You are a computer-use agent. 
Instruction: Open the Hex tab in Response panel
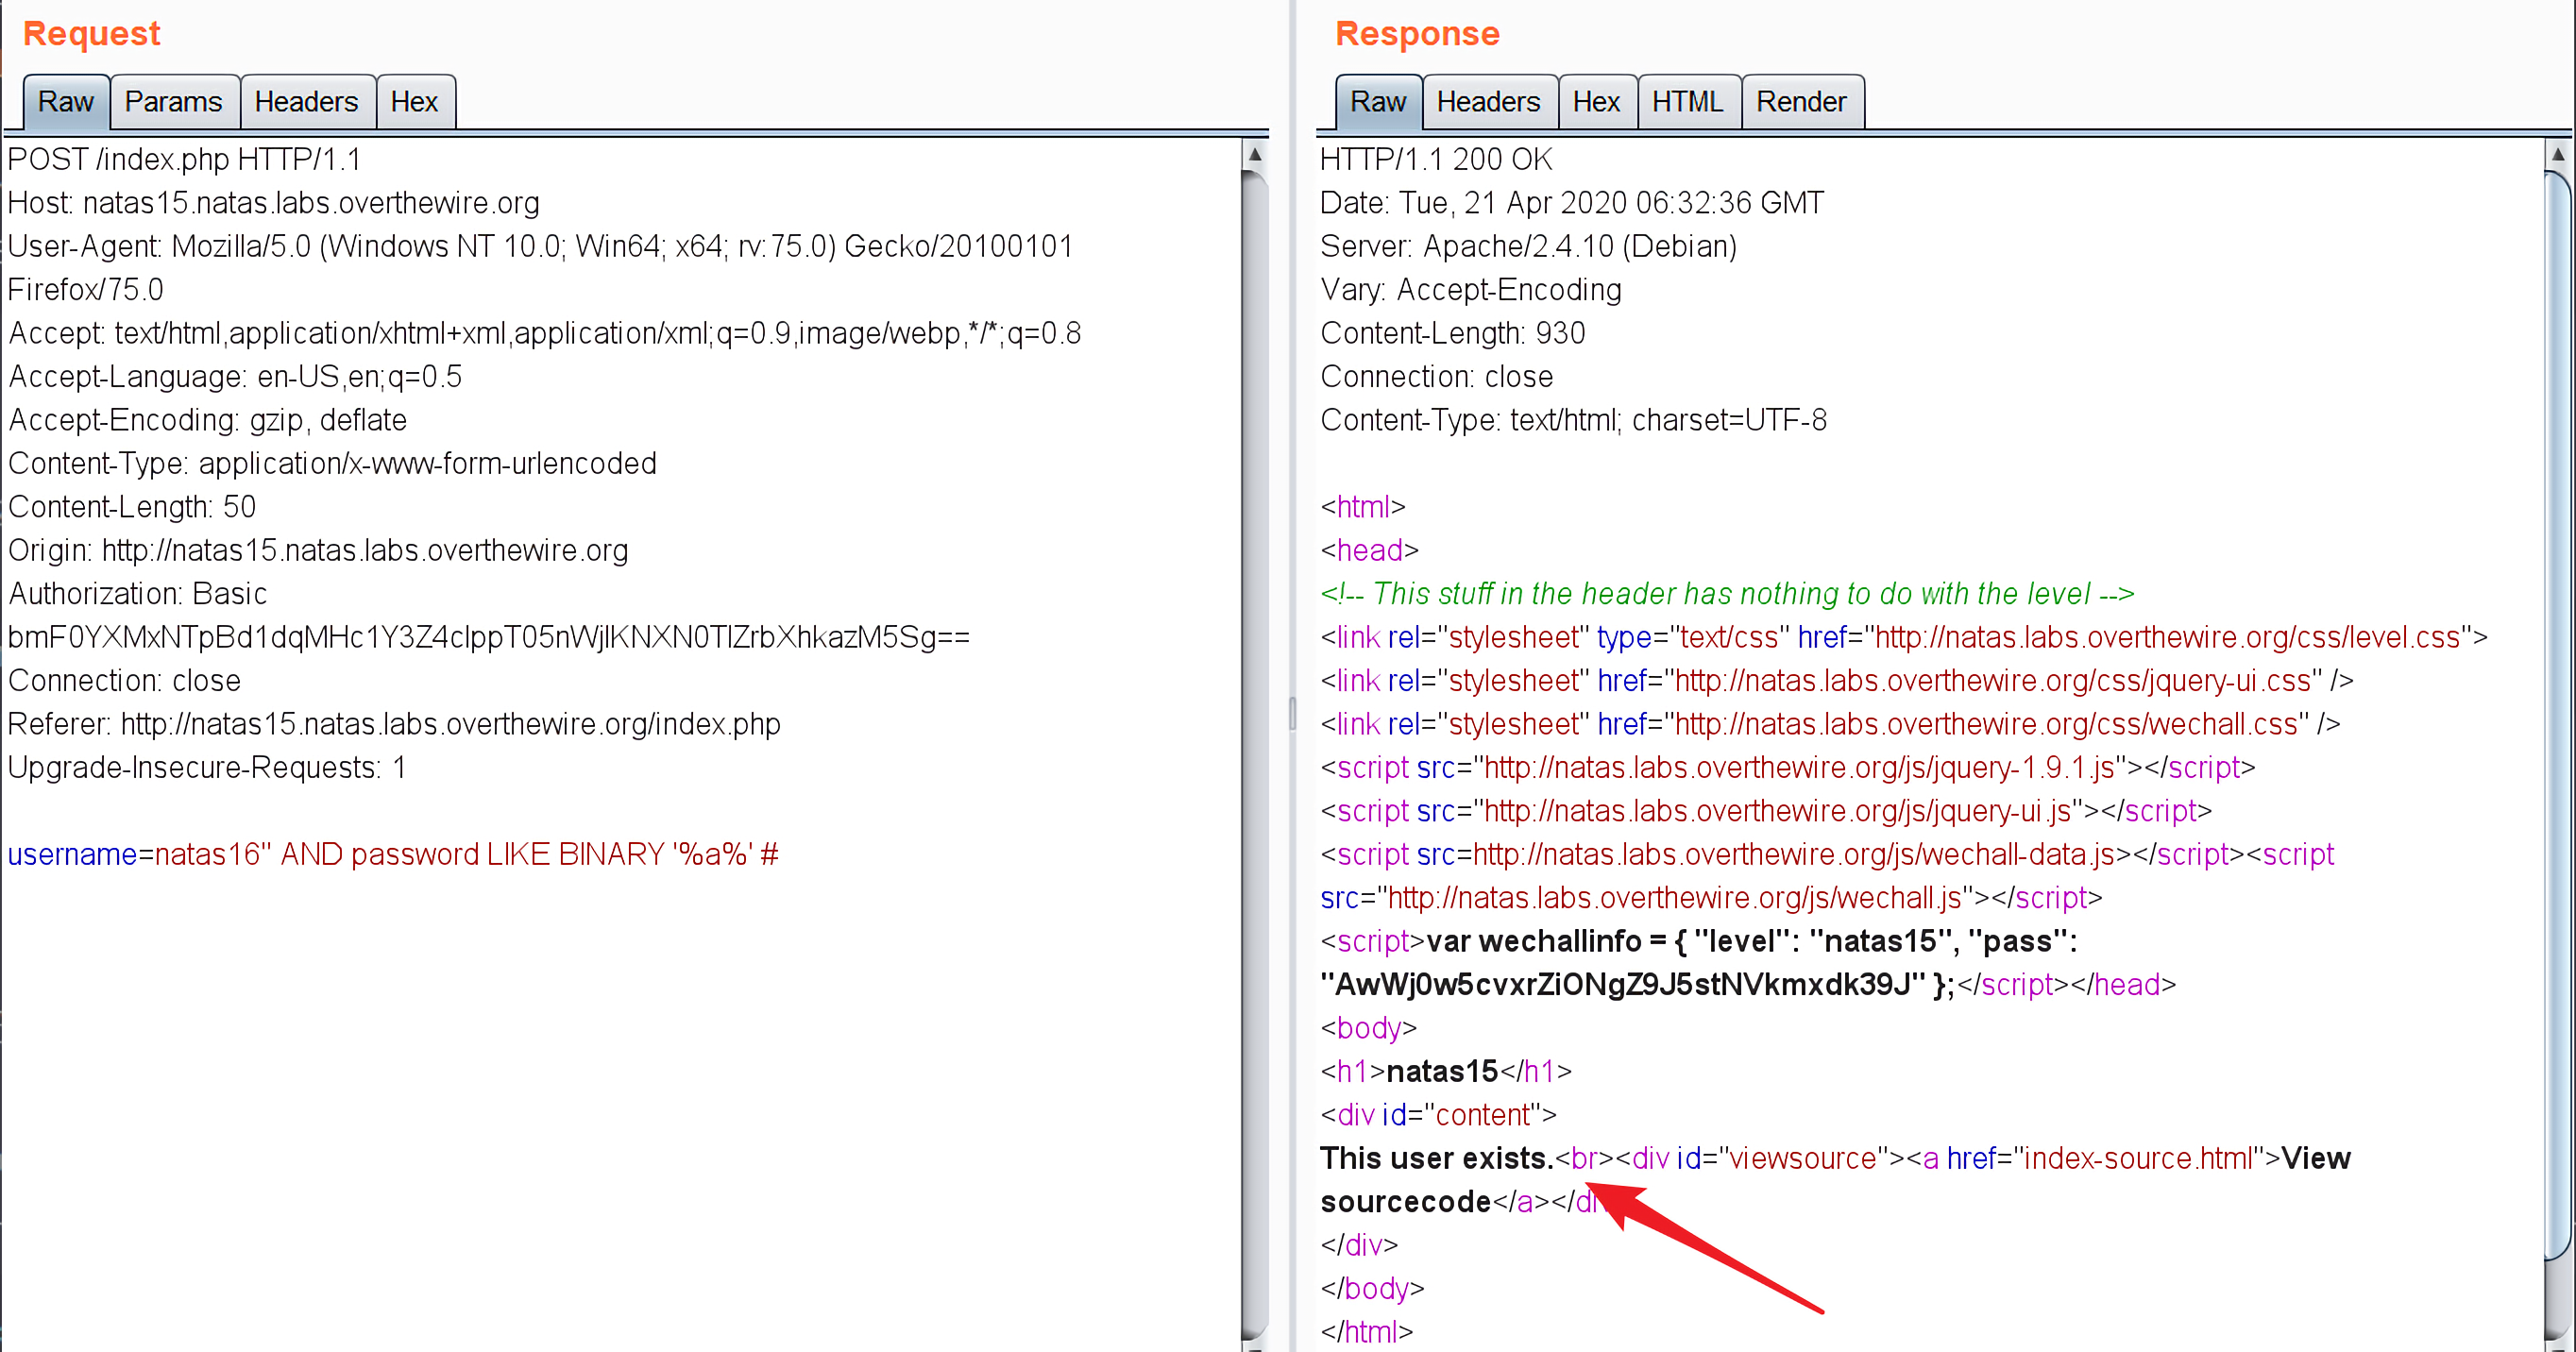coord(1597,102)
